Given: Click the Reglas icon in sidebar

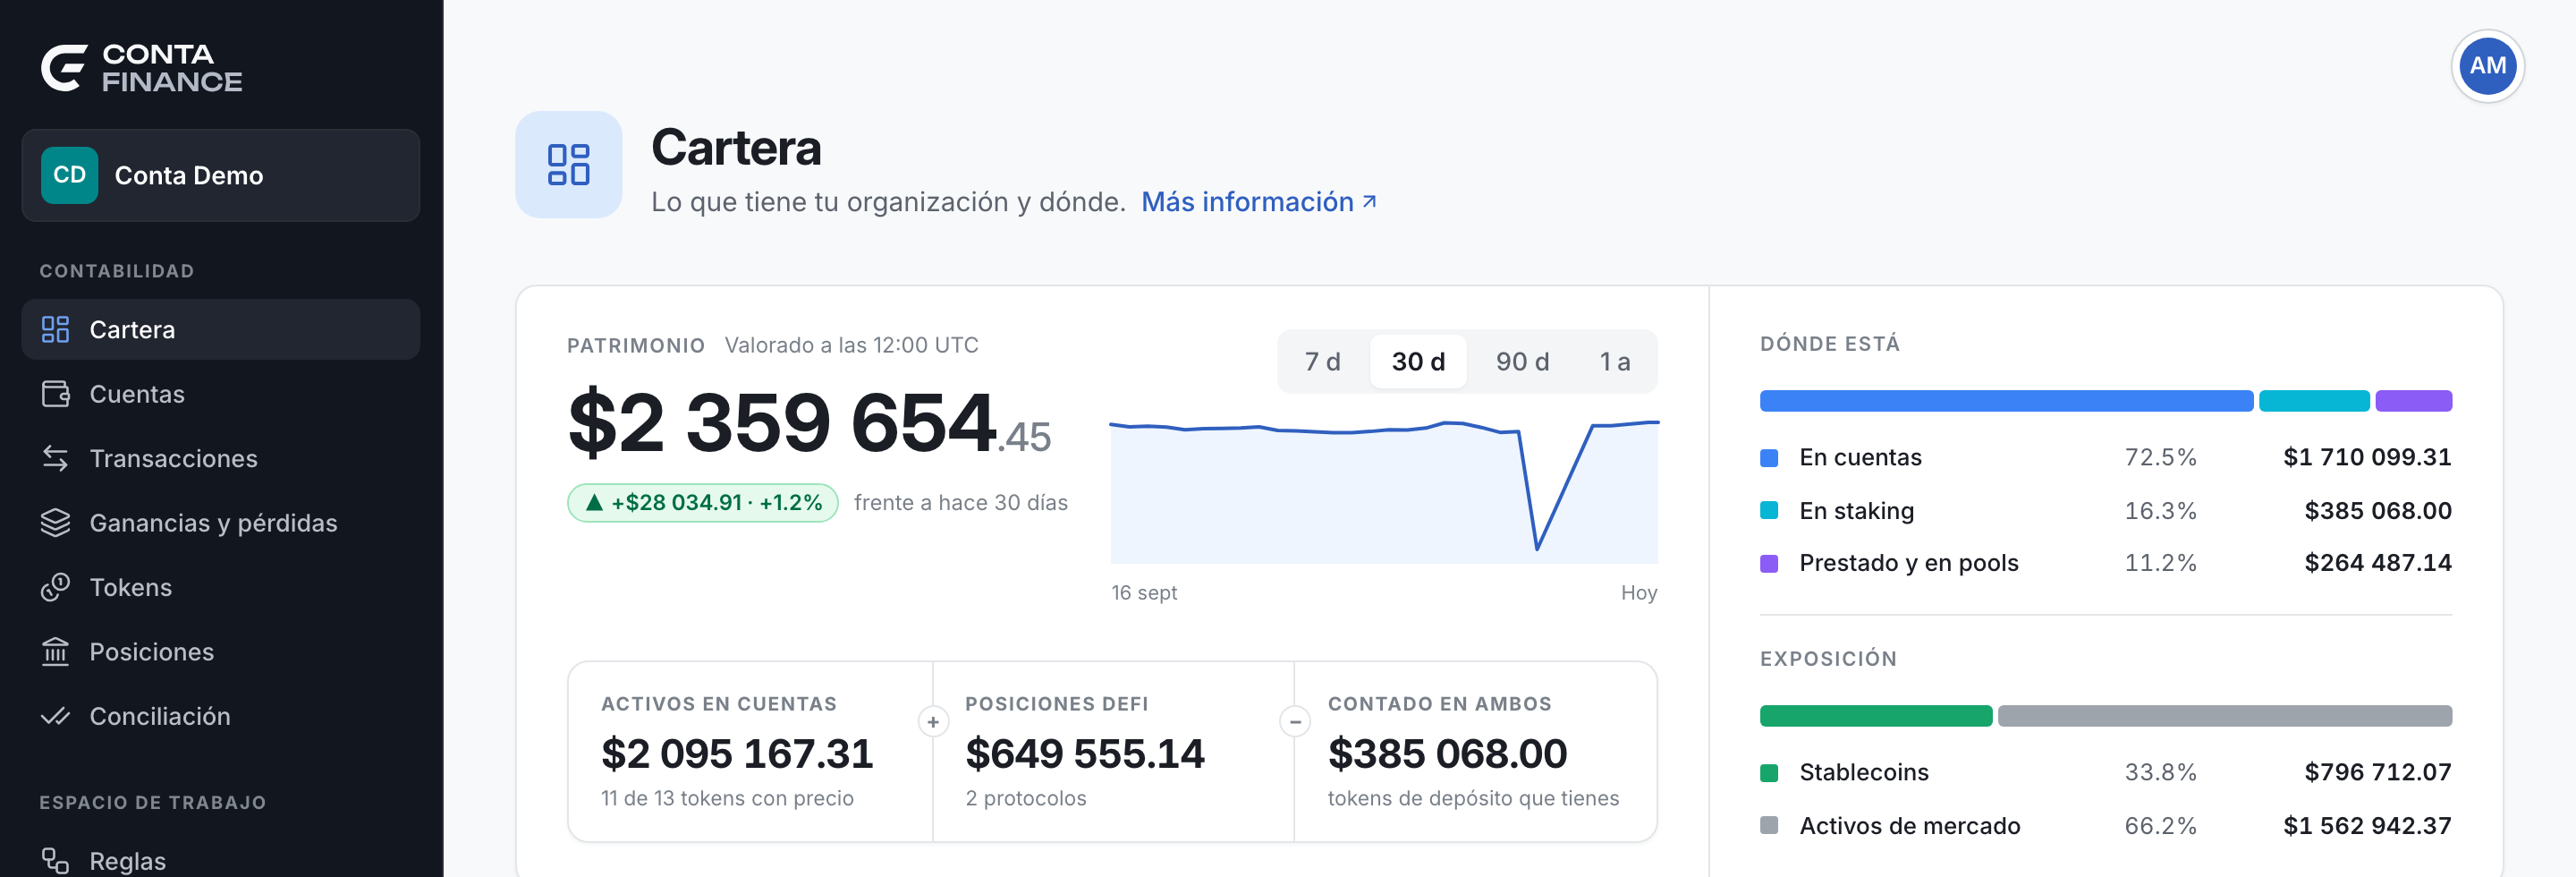Looking at the screenshot, I should point(55,860).
